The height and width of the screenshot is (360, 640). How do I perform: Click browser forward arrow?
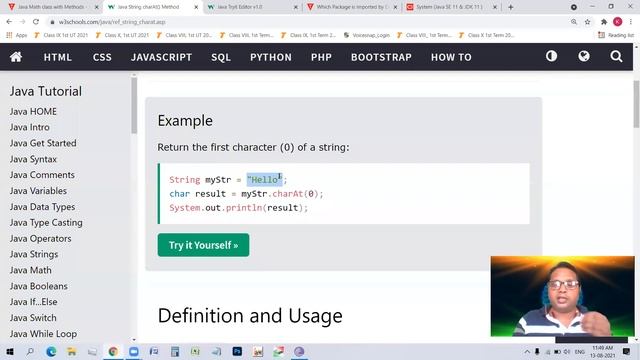coord(22,22)
